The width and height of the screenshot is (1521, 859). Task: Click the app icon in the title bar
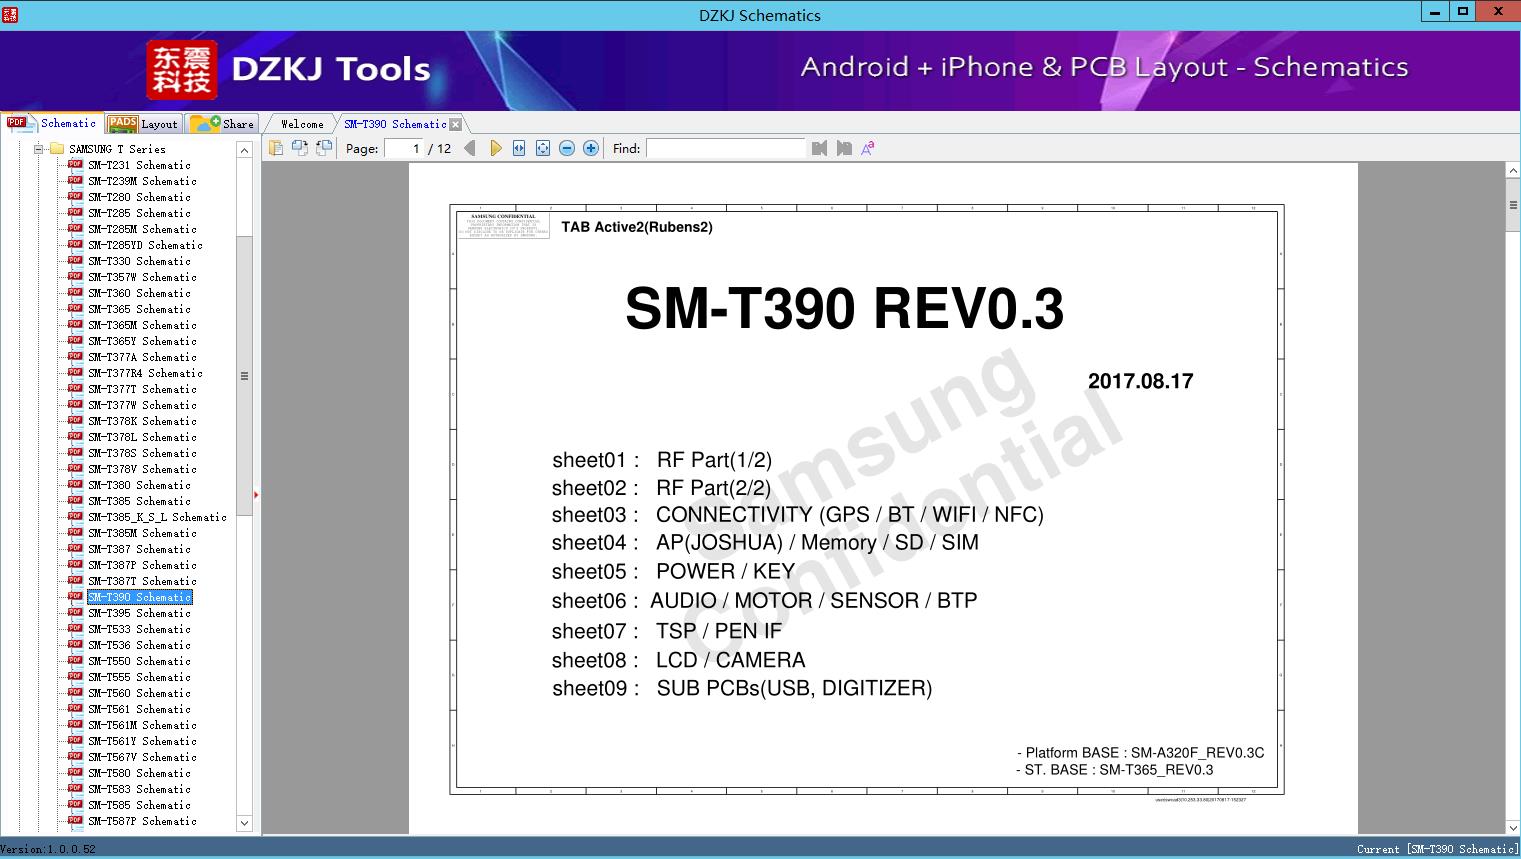coord(9,13)
